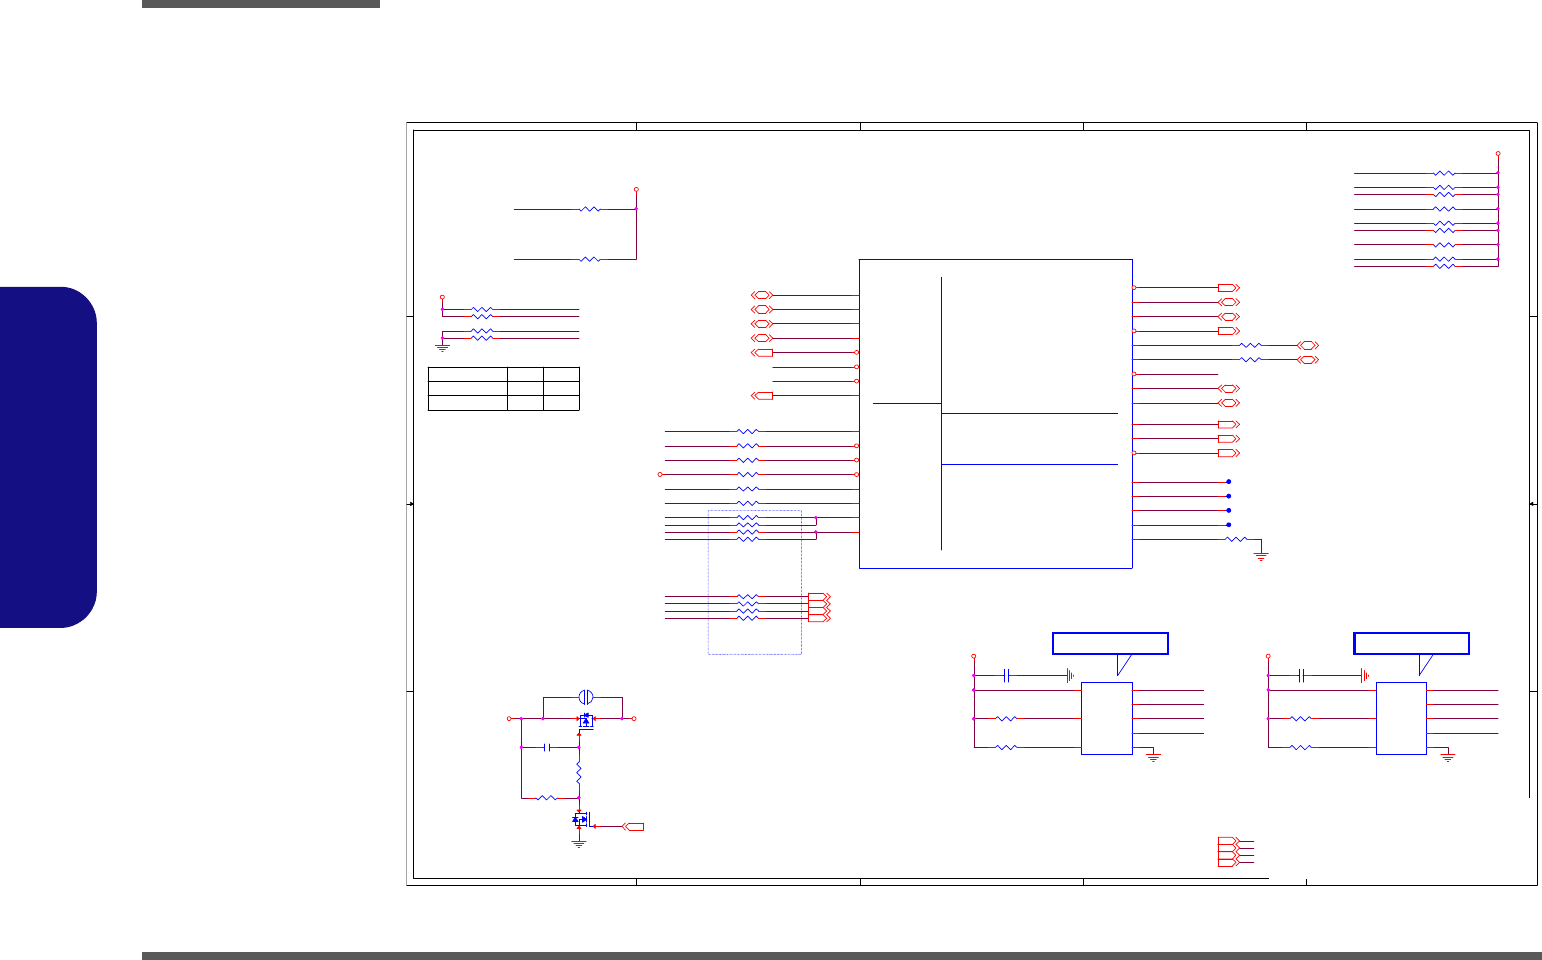Select the right small IC block near page edge
The height and width of the screenshot is (960, 1542).
tap(1401, 718)
